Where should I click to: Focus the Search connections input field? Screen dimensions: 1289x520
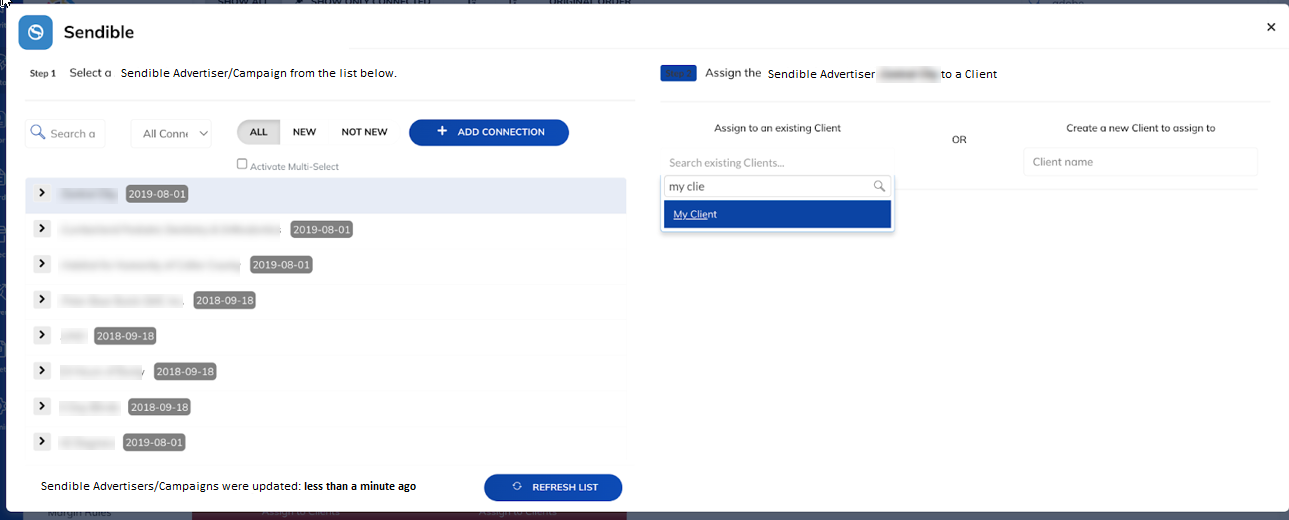coord(65,133)
